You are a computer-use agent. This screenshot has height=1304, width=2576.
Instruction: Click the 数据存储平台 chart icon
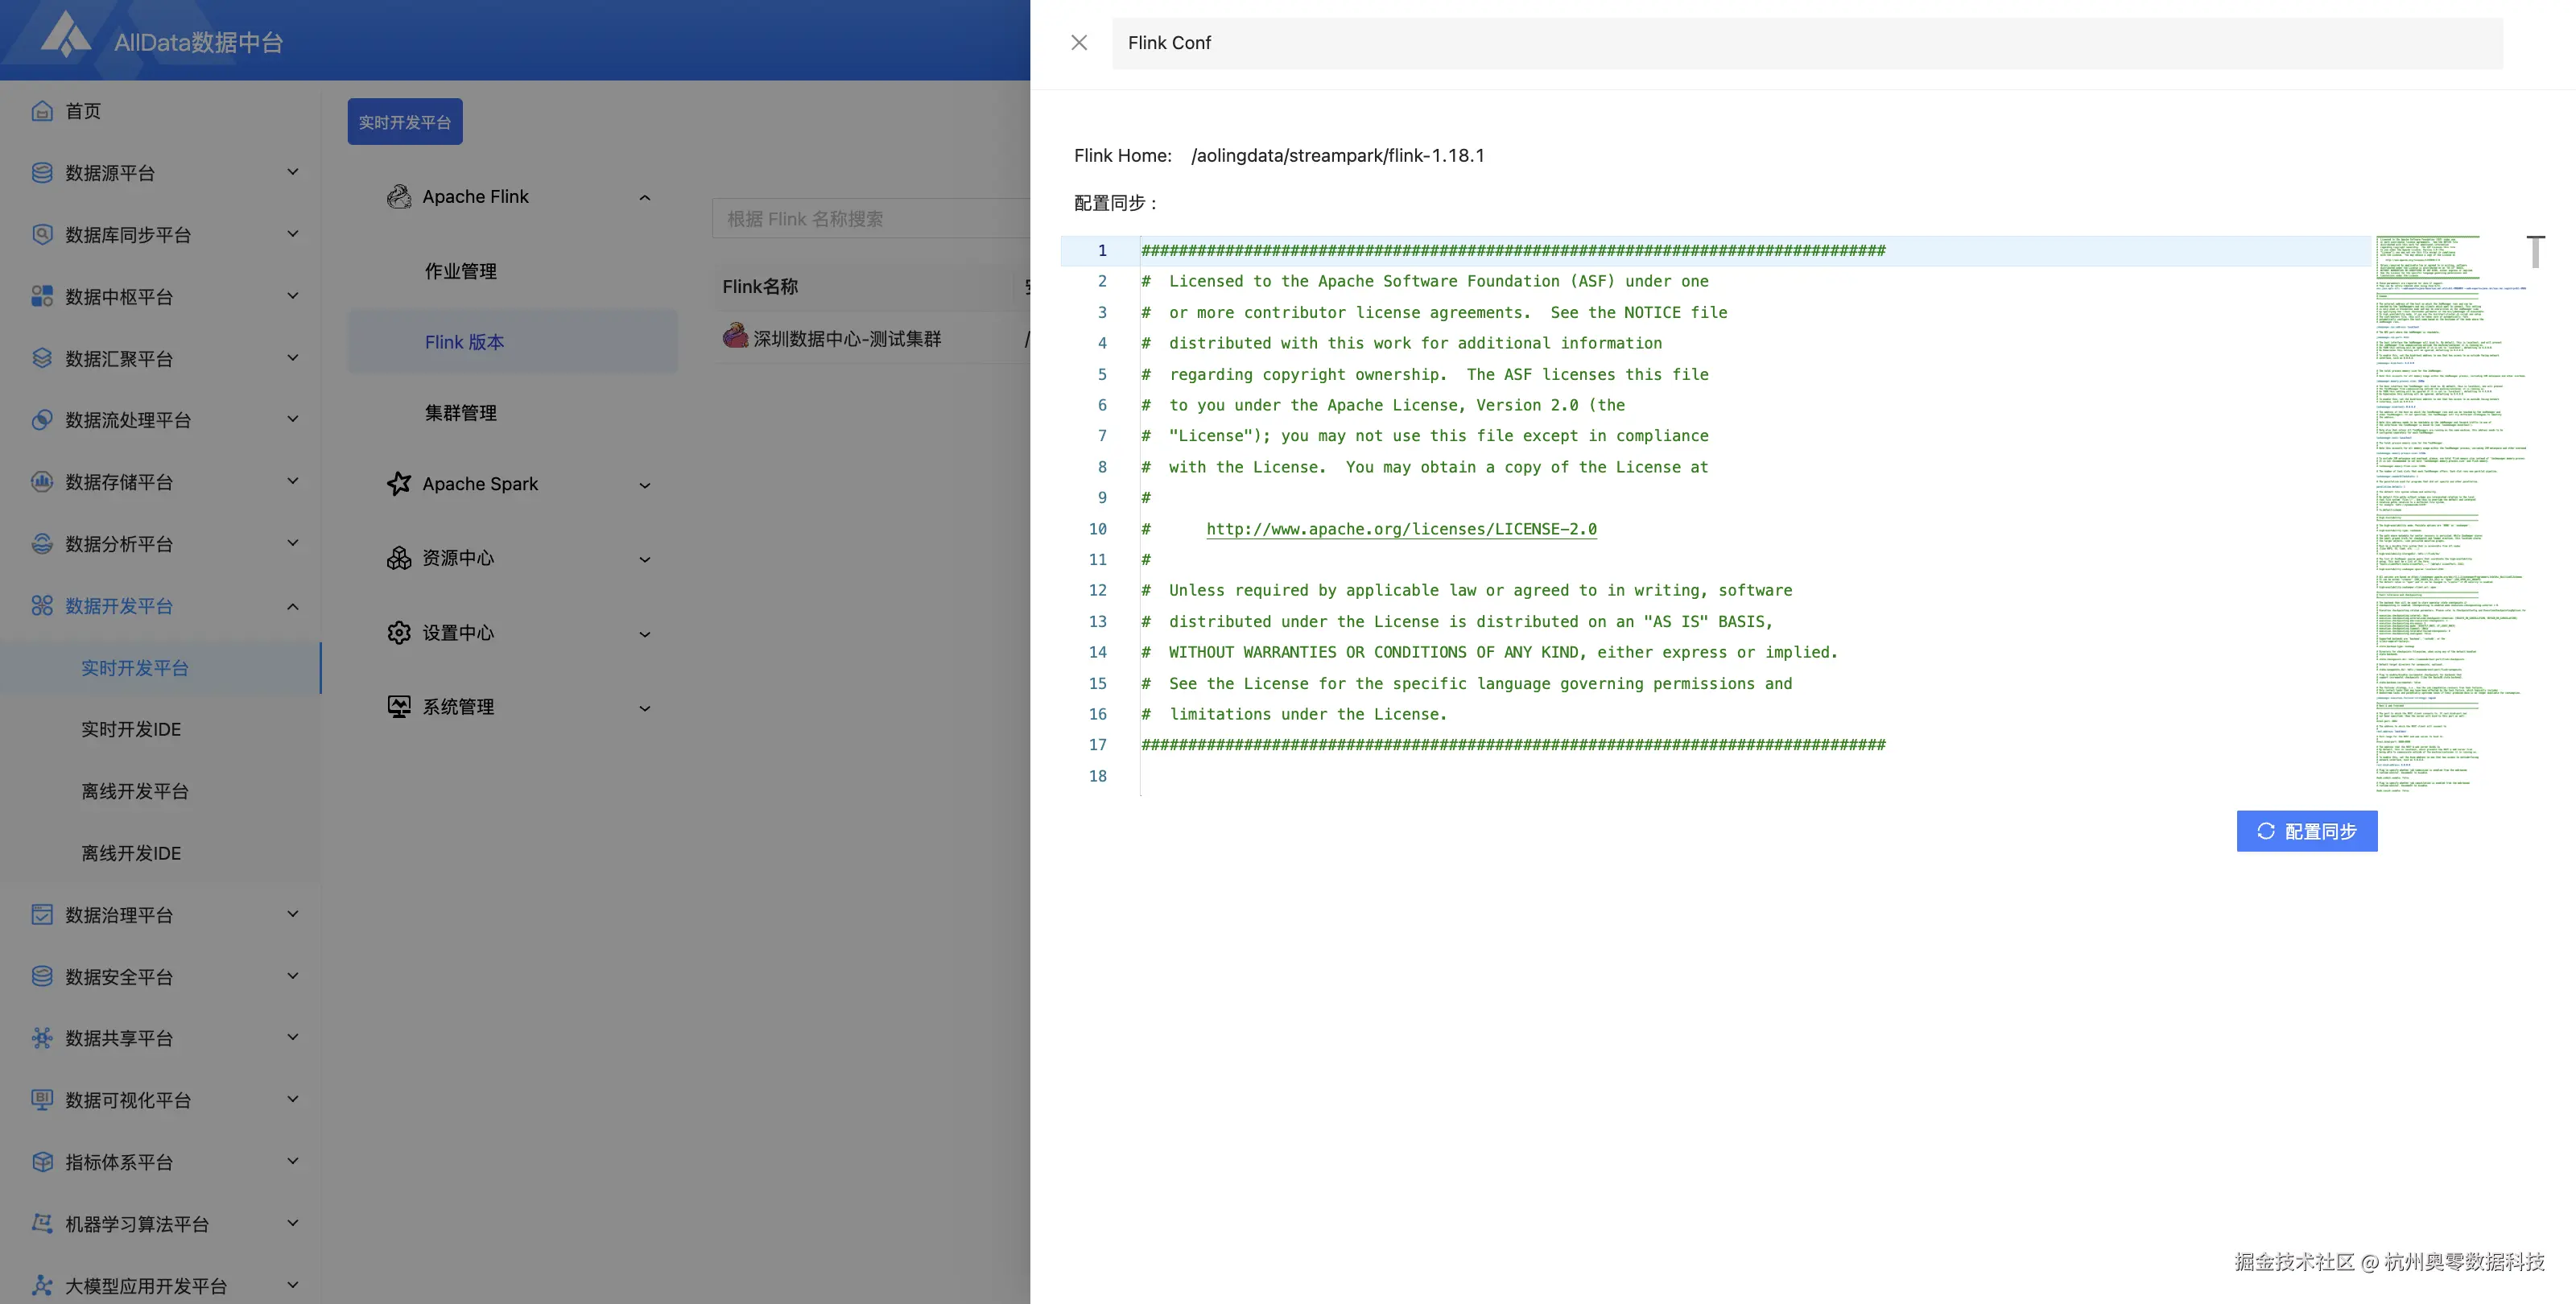point(42,482)
